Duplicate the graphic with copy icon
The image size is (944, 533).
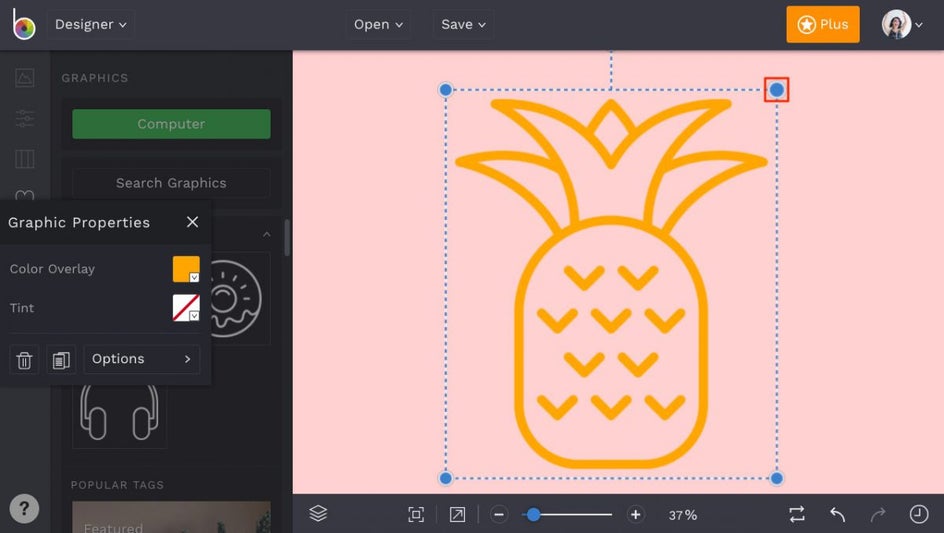pyautogui.click(x=61, y=360)
